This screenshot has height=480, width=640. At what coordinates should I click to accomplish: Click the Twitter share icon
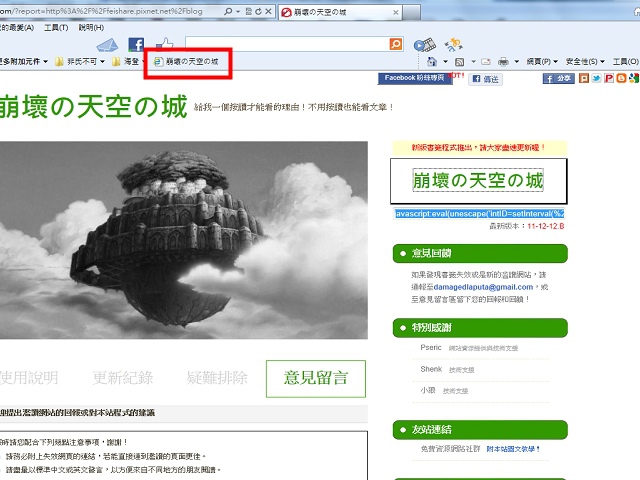[x=596, y=78]
